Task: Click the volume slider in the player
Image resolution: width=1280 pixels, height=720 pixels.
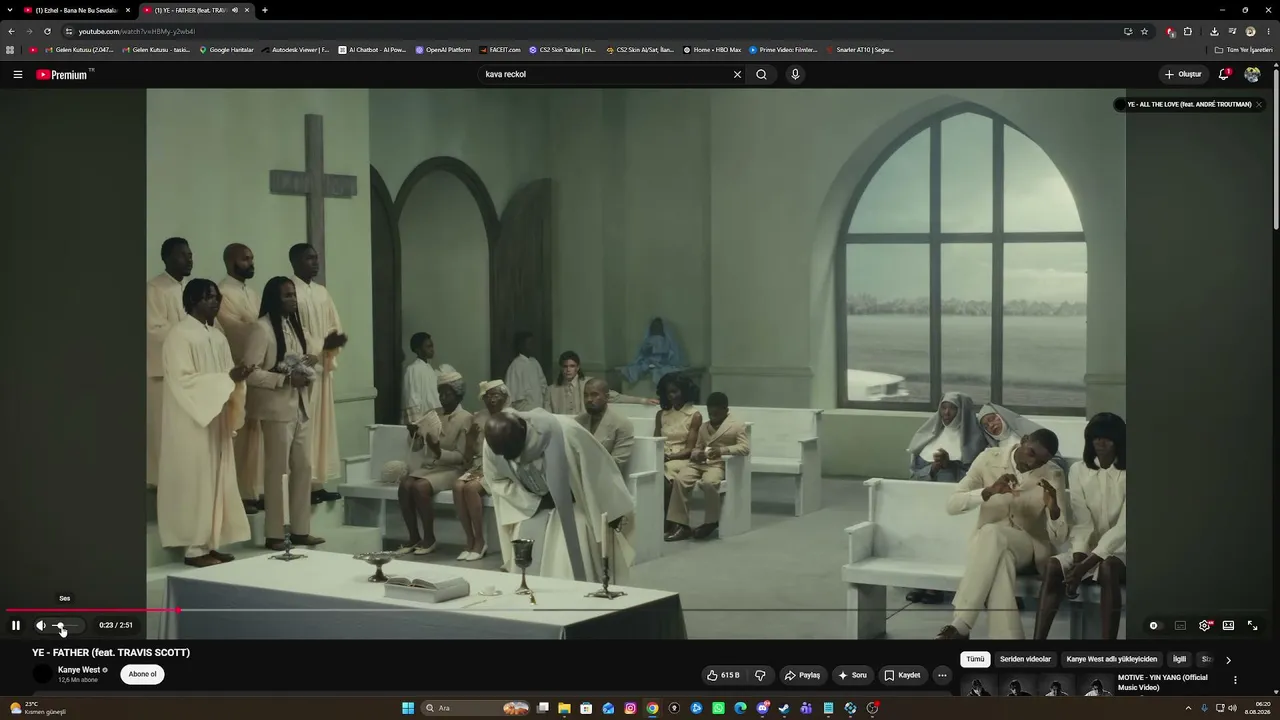Action: tap(65, 626)
